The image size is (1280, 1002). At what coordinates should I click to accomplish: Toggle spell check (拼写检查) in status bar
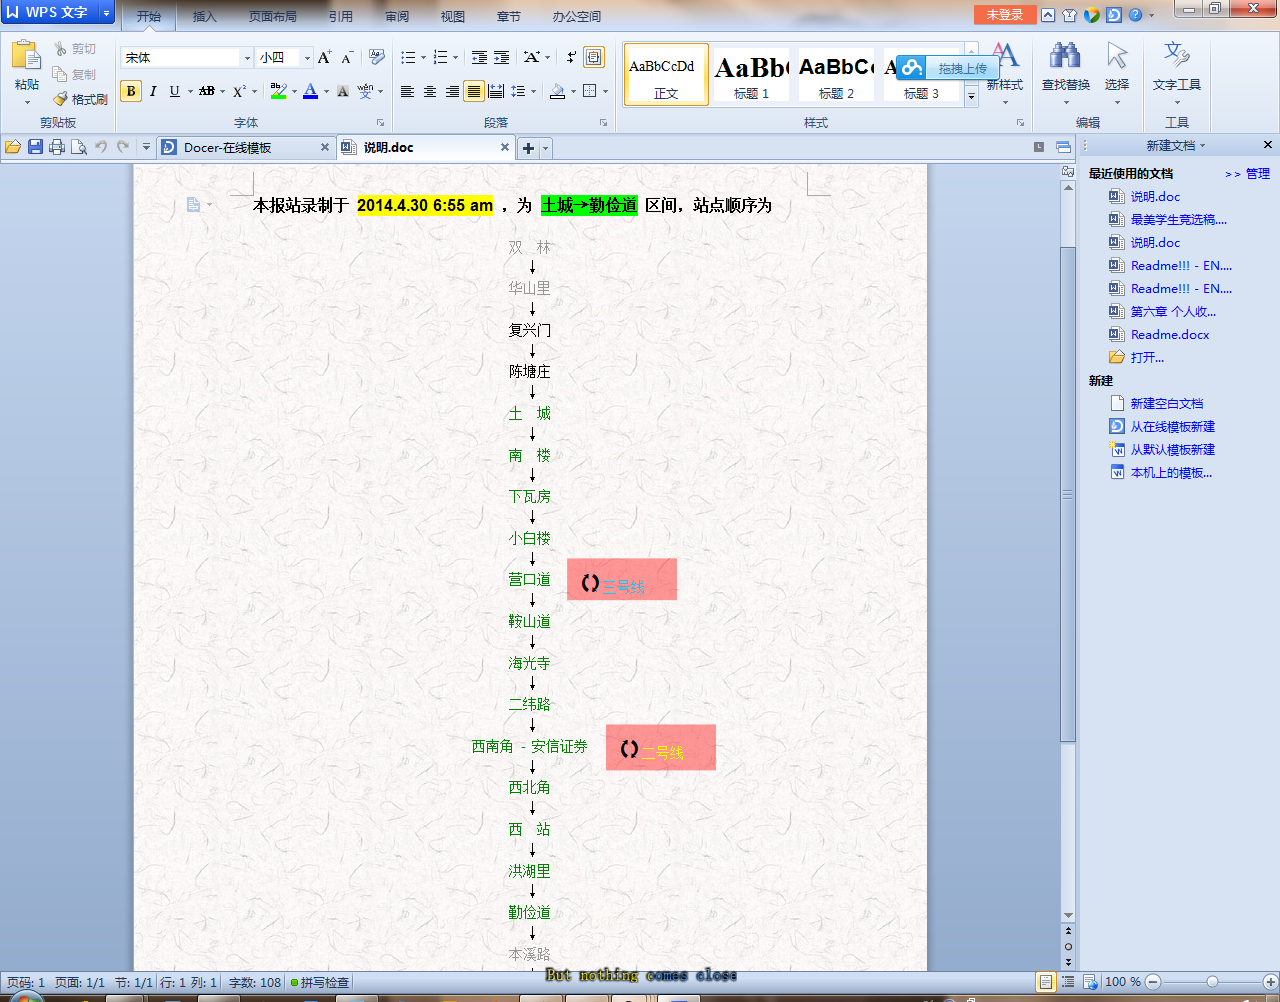click(x=320, y=983)
